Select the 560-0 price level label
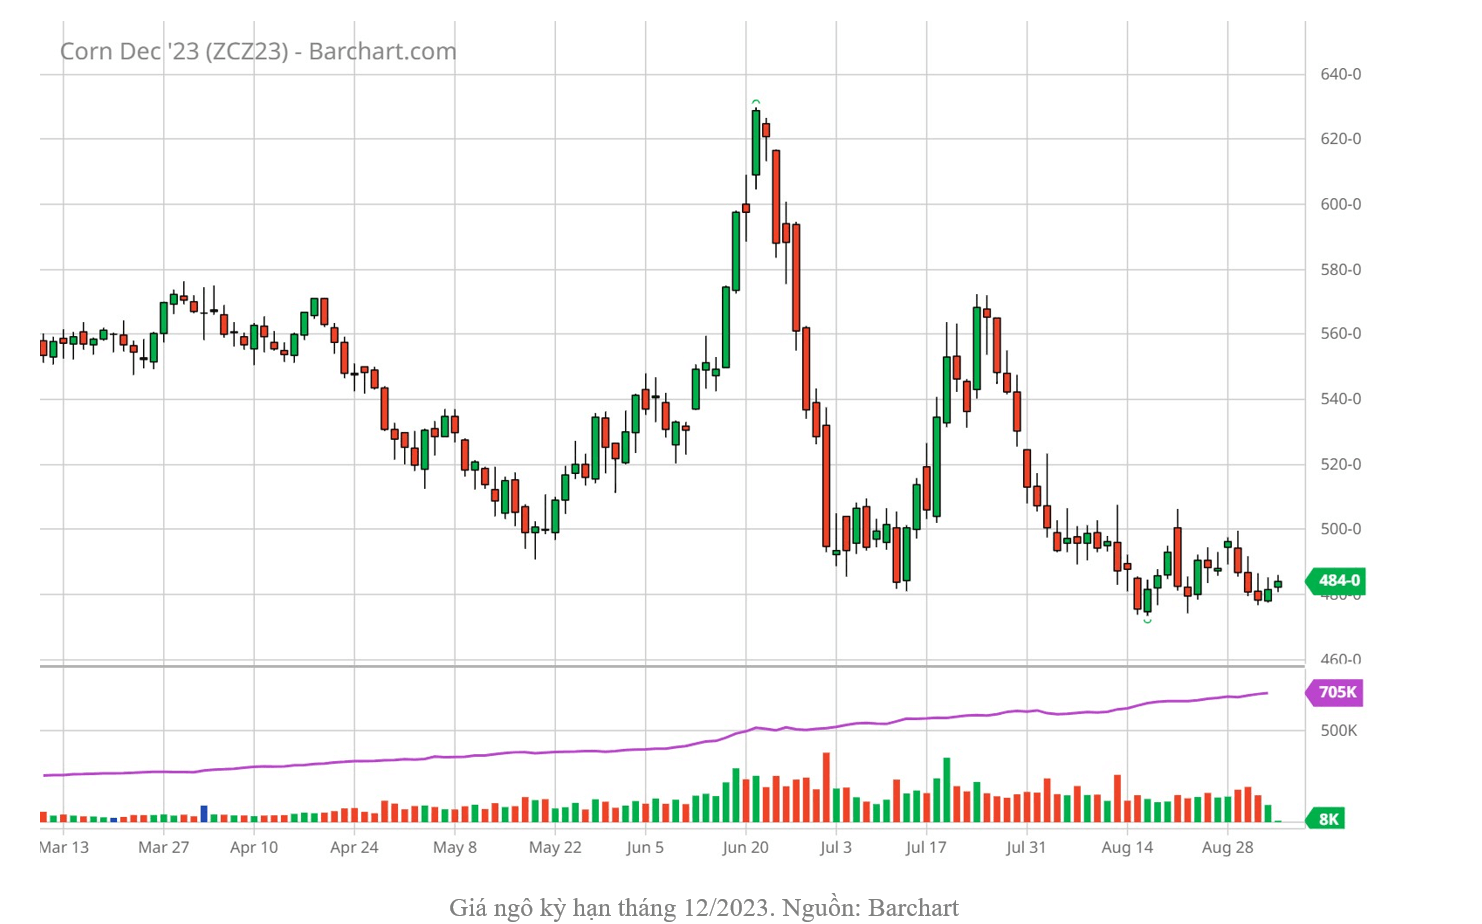The height and width of the screenshot is (924, 1482). 1341,334
